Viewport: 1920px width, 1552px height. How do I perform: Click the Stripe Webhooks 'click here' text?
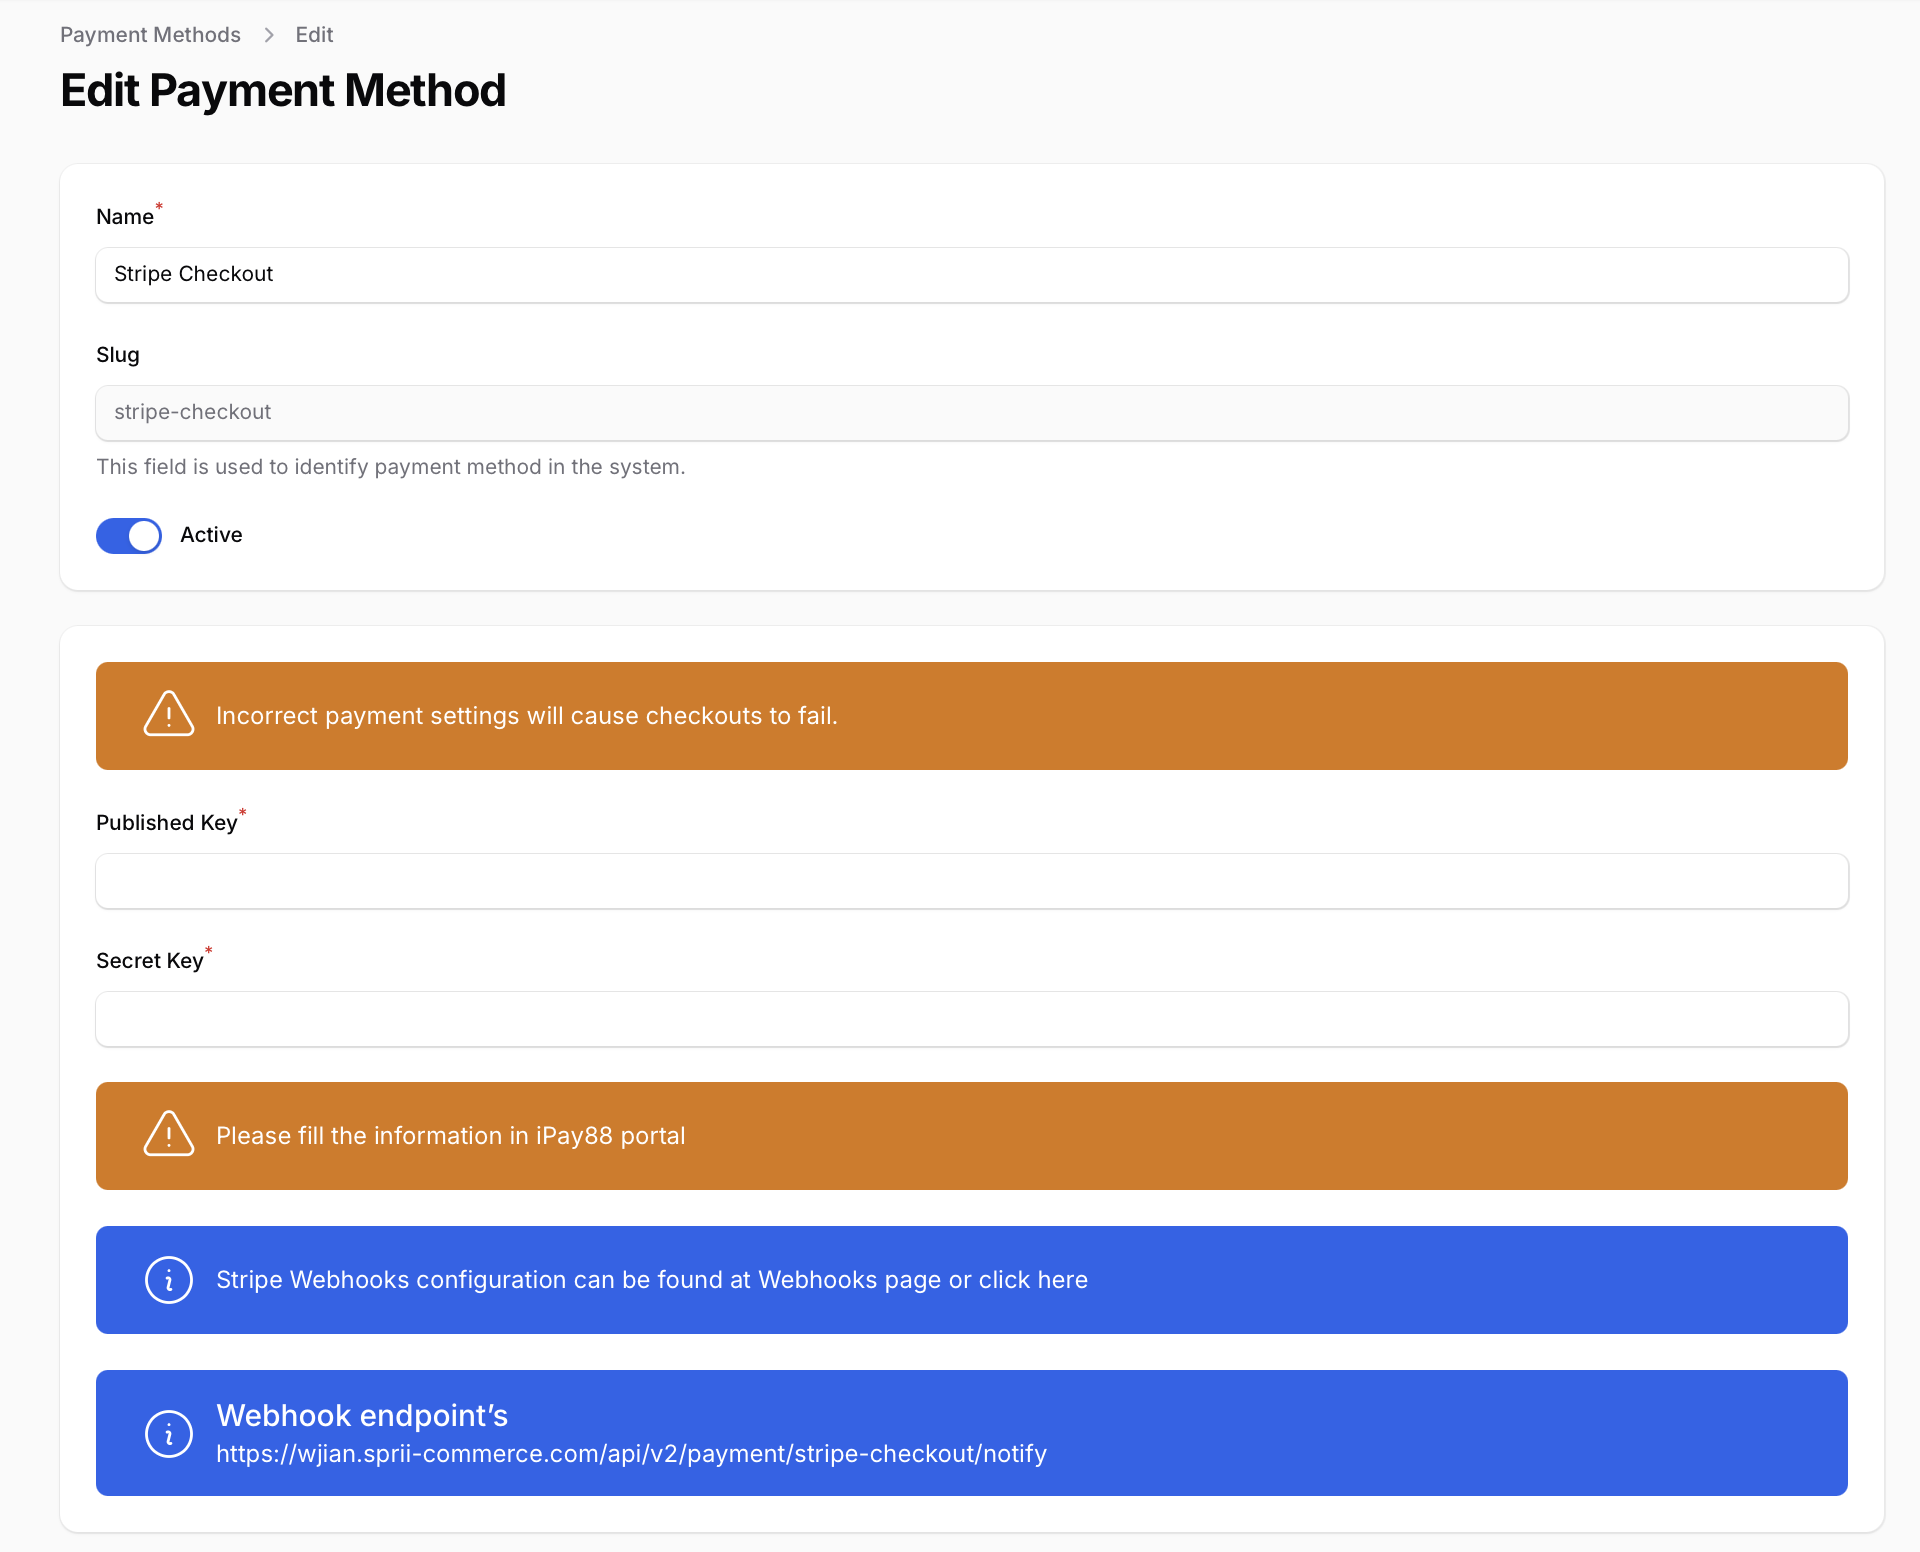pos(1032,1280)
